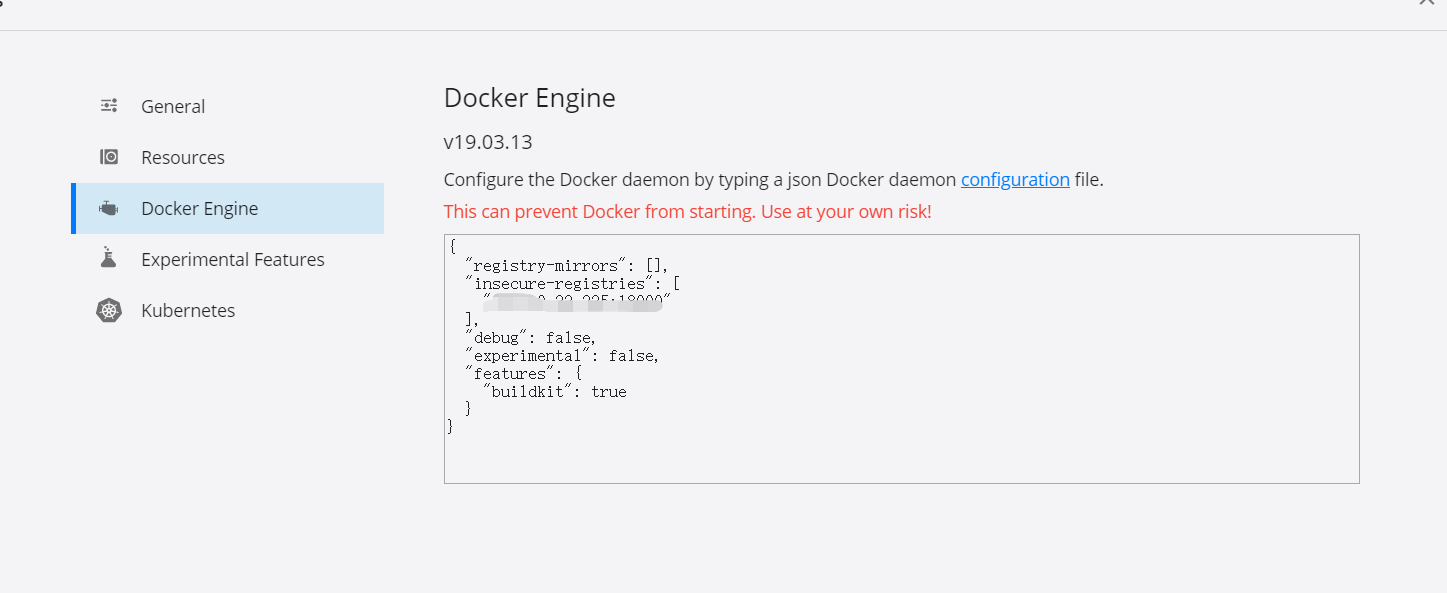Click the v19.03.13 version text
This screenshot has height=593, width=1447.
tap(487, 141)
